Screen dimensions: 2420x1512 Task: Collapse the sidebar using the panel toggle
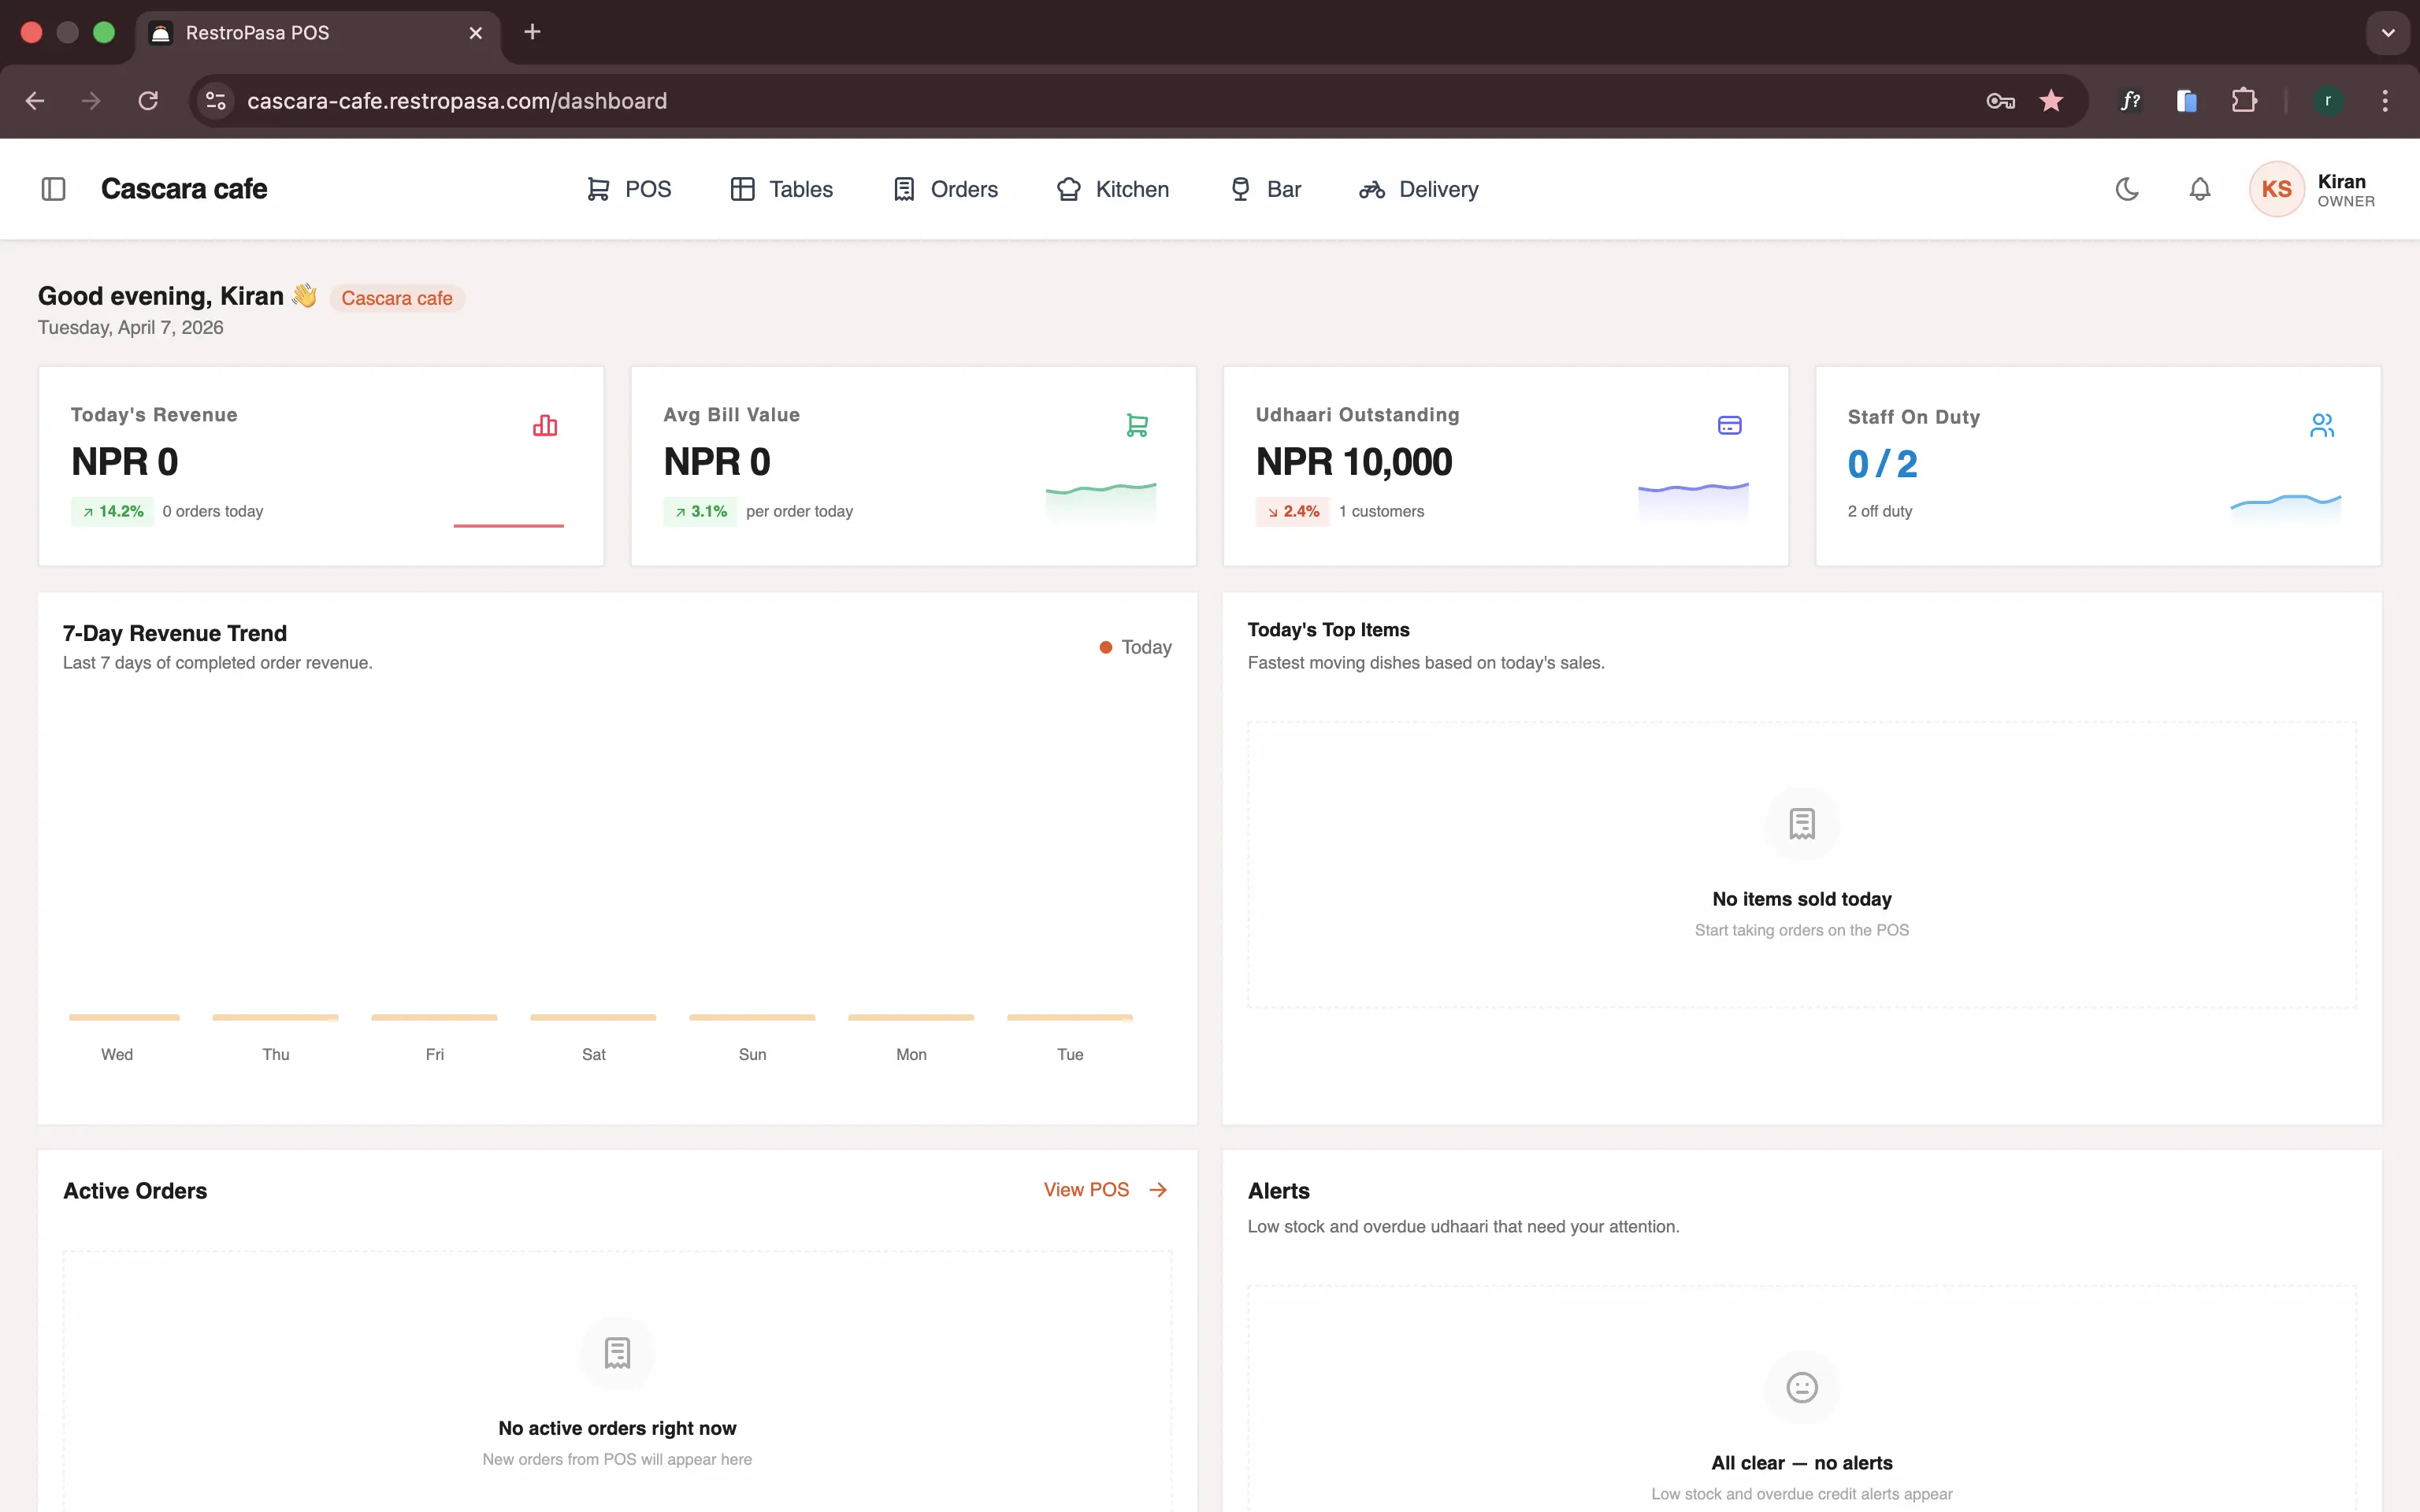(53, 189)
